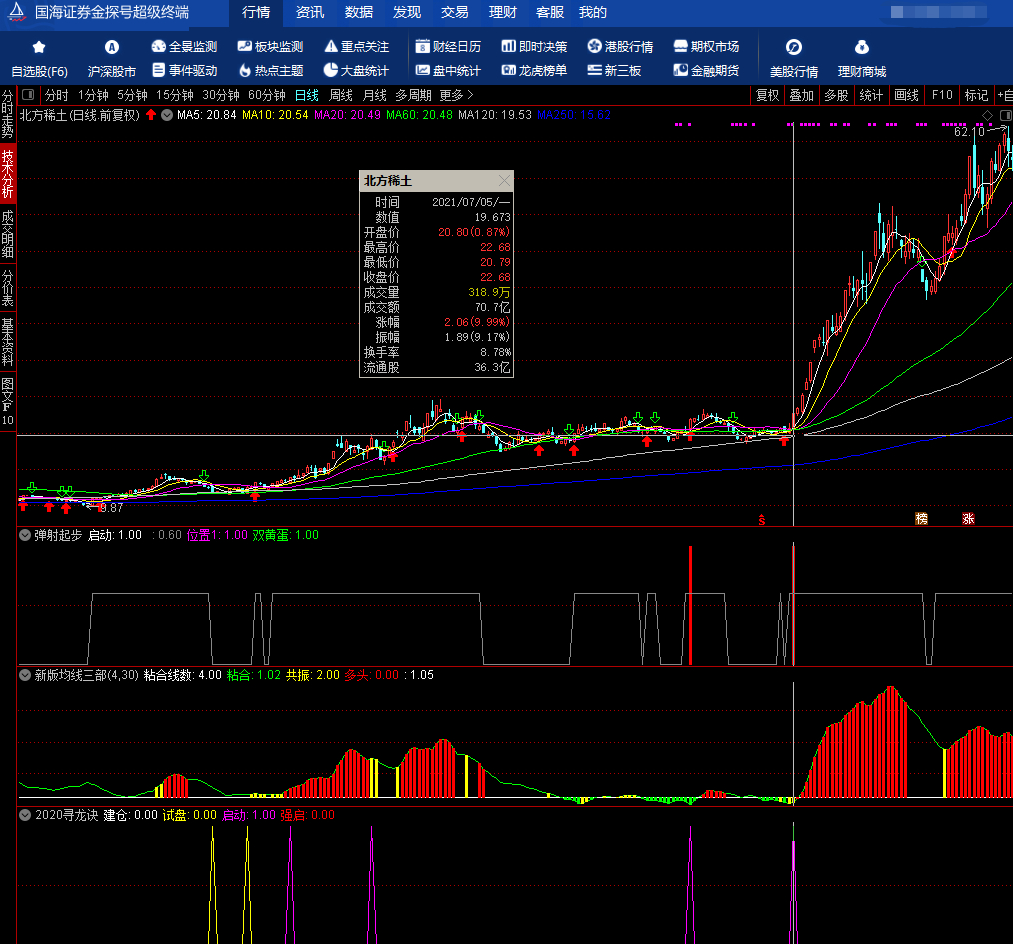
Task: Open 金融期货 financial futures
Action: point(706,70)
